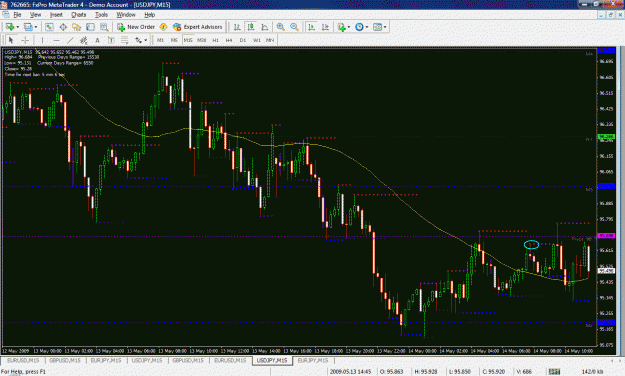Open the Charts menu
The image size is (625, 376).
click(79, 15)
